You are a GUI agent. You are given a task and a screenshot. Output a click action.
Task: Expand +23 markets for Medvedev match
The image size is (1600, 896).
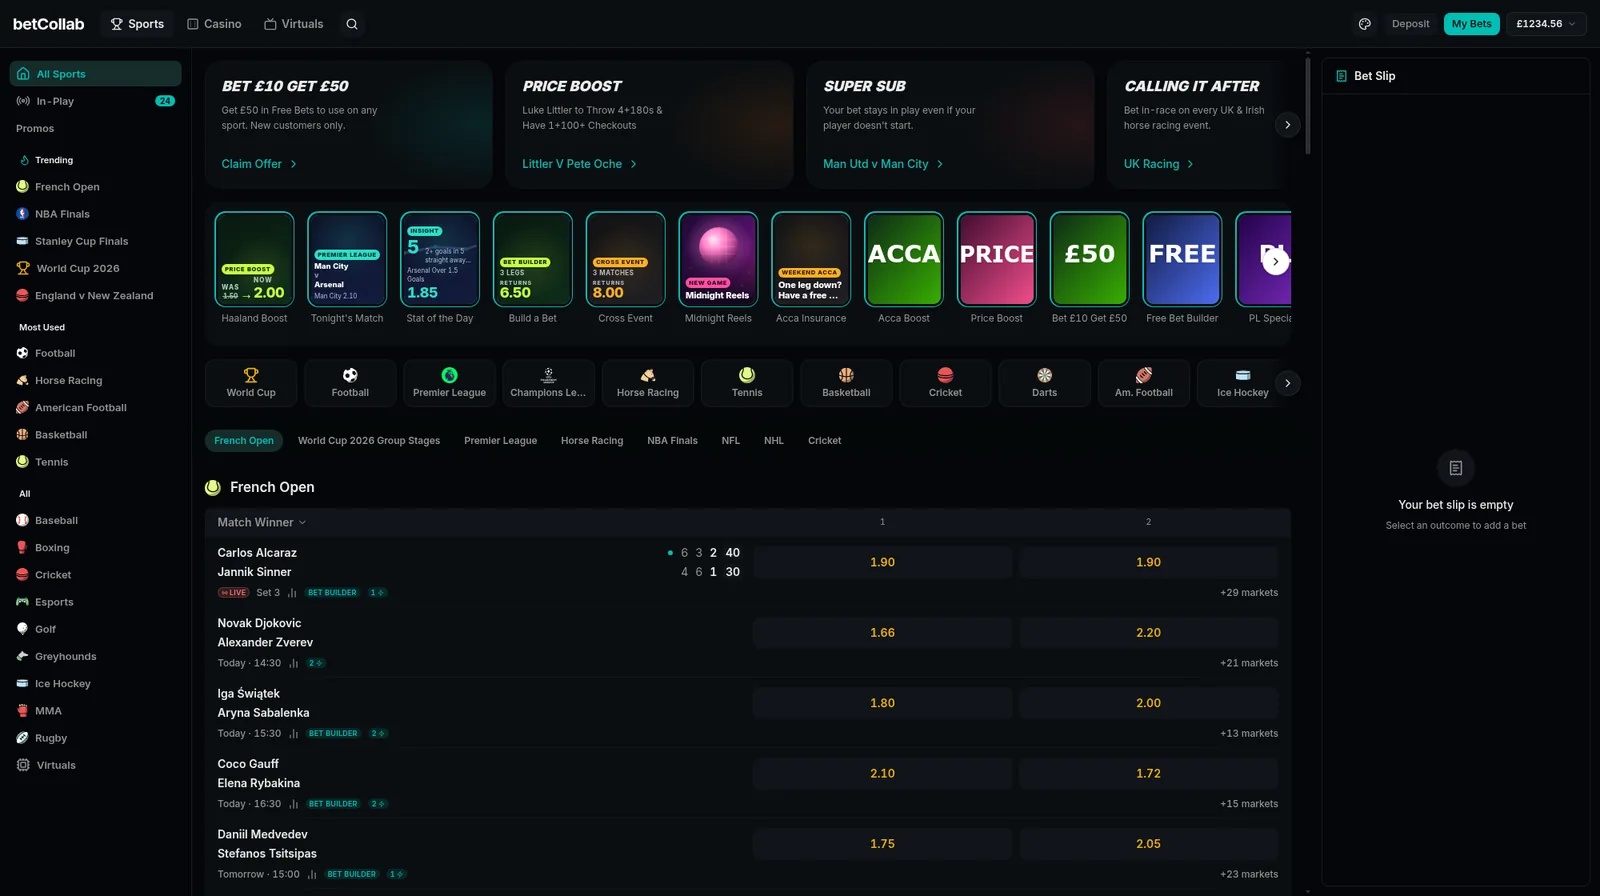(1249, 874)
